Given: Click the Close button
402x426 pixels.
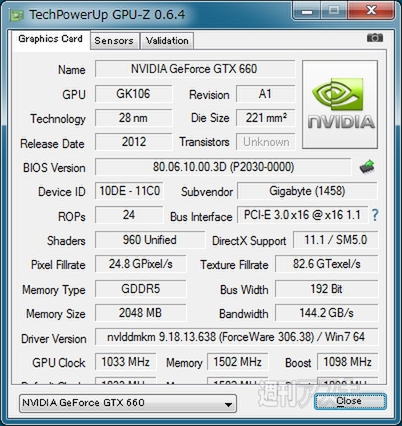Looking at the screenshot, I should coord(350,401).
